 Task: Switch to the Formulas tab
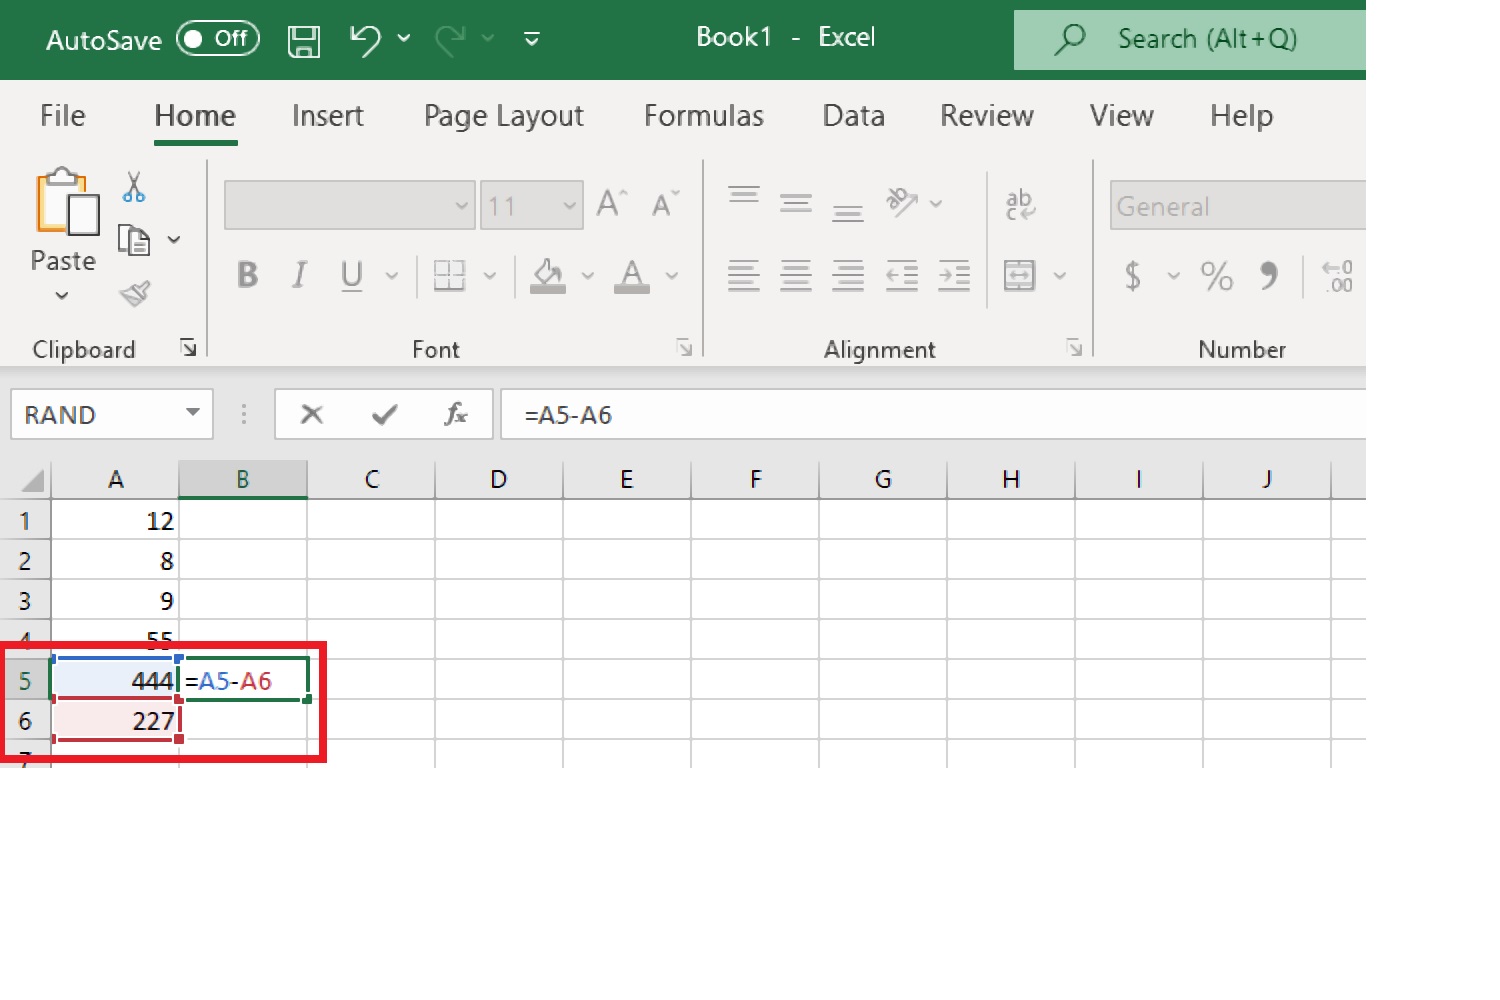(x=703, y=116)
